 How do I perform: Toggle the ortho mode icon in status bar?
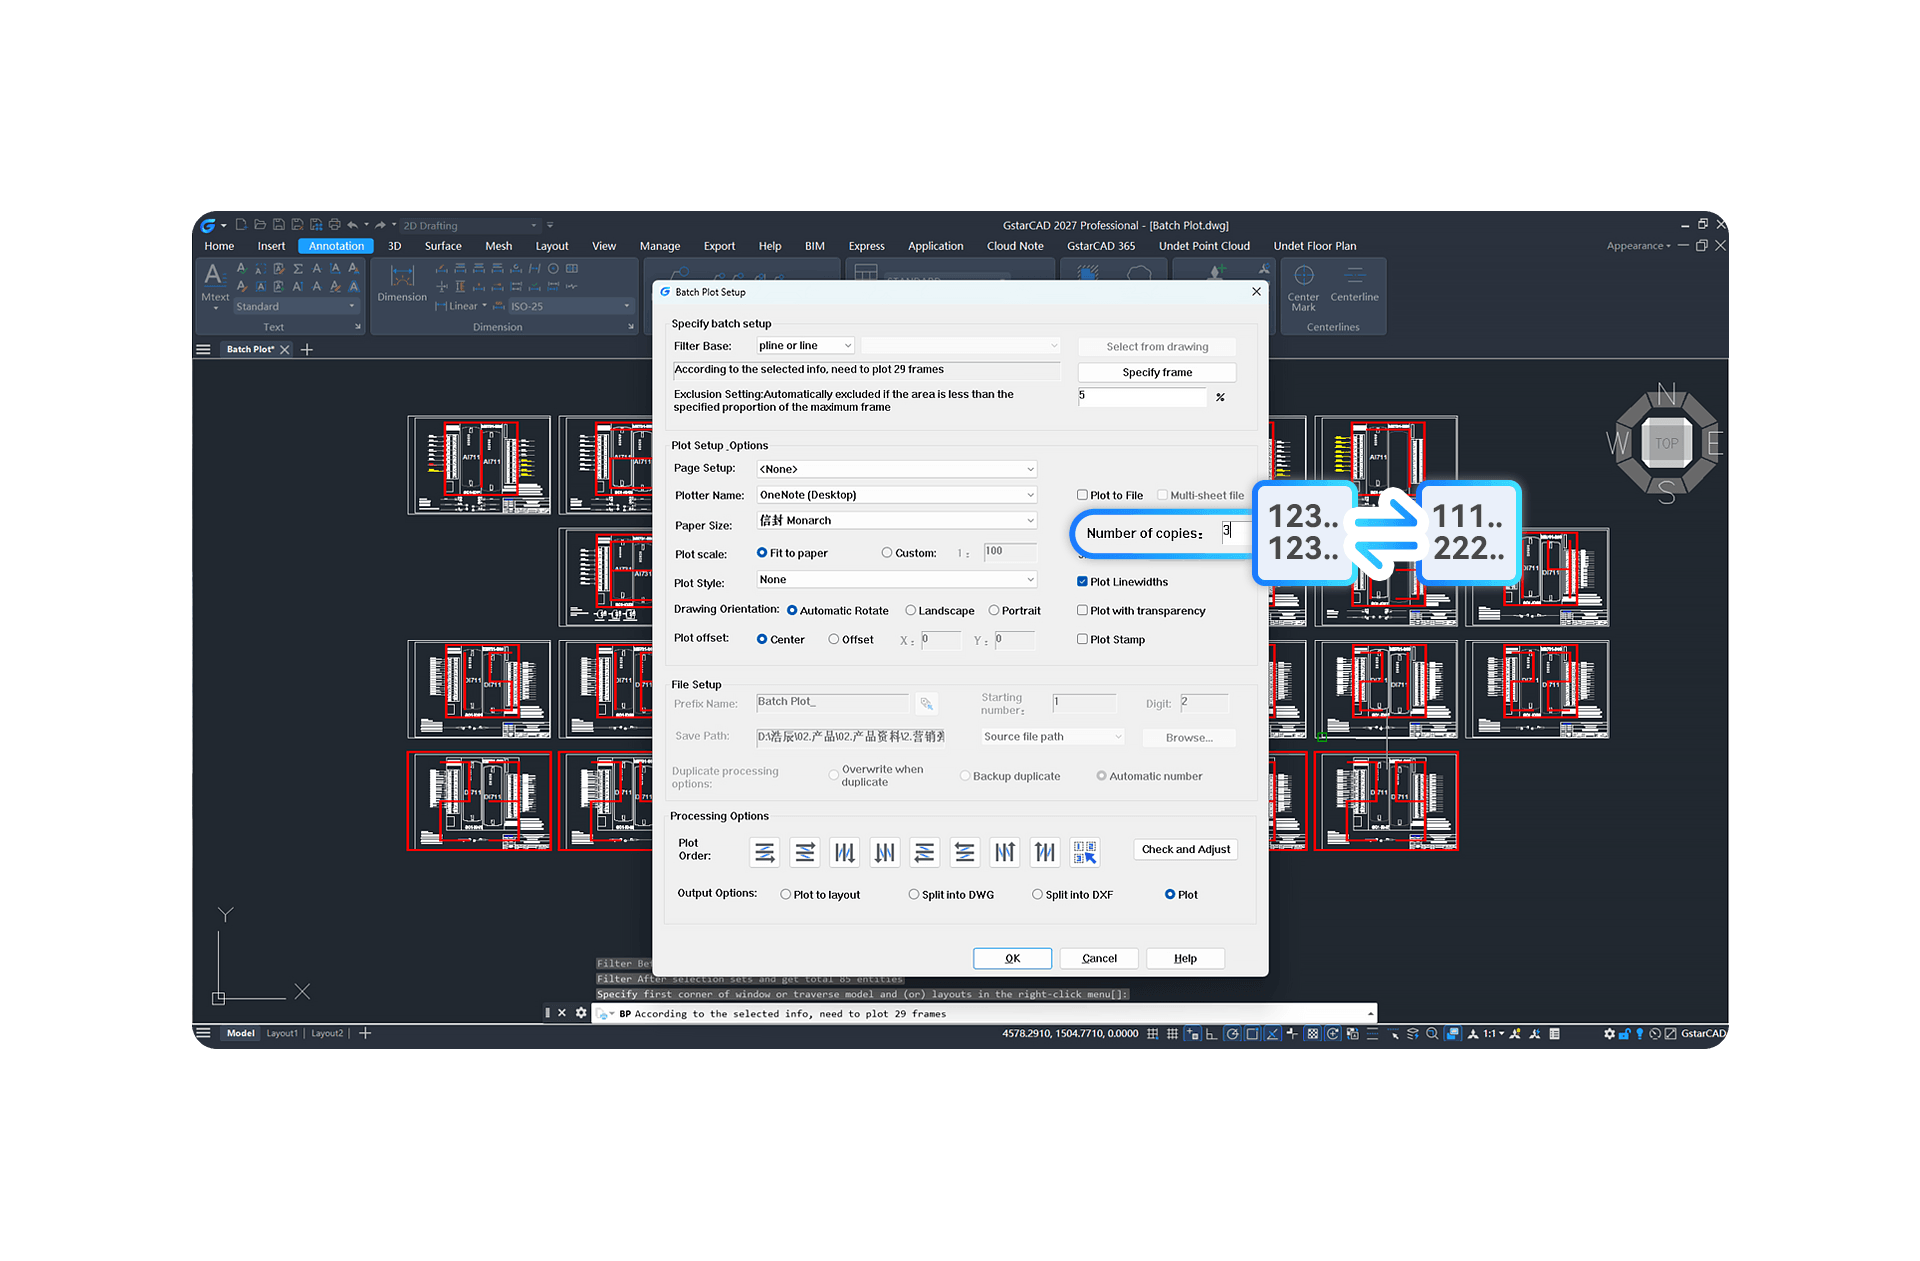coord(1212,1034)
